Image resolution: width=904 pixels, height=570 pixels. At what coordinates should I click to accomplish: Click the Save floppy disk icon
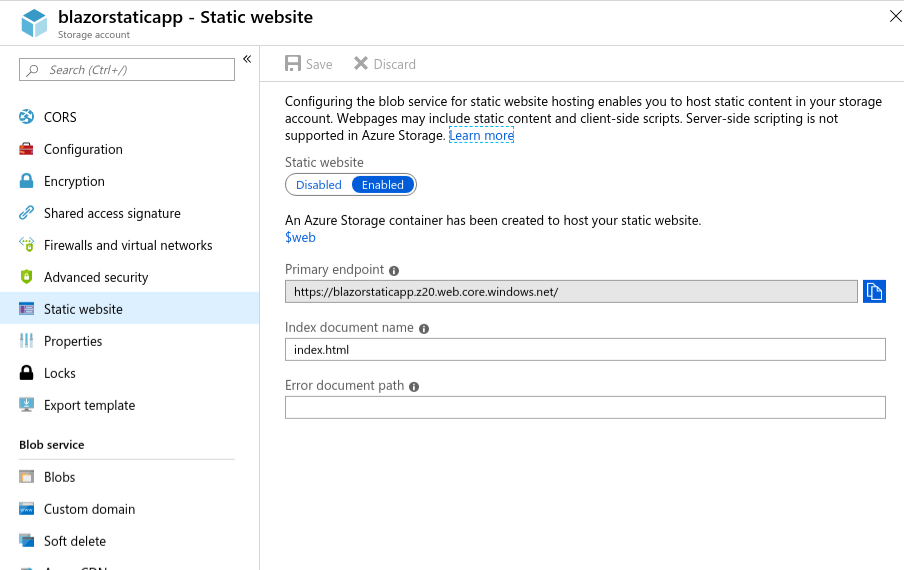click(x=293, y=63)
